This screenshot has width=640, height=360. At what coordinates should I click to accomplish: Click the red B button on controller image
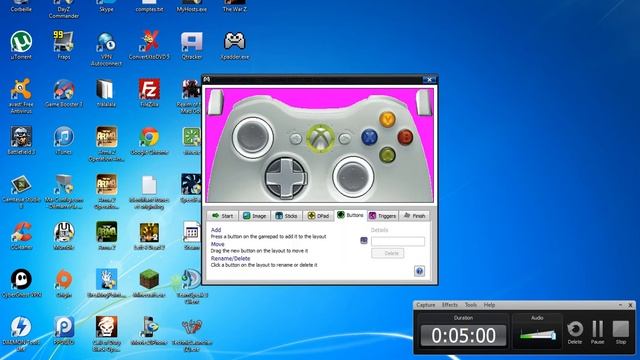[x=405, y=137]
